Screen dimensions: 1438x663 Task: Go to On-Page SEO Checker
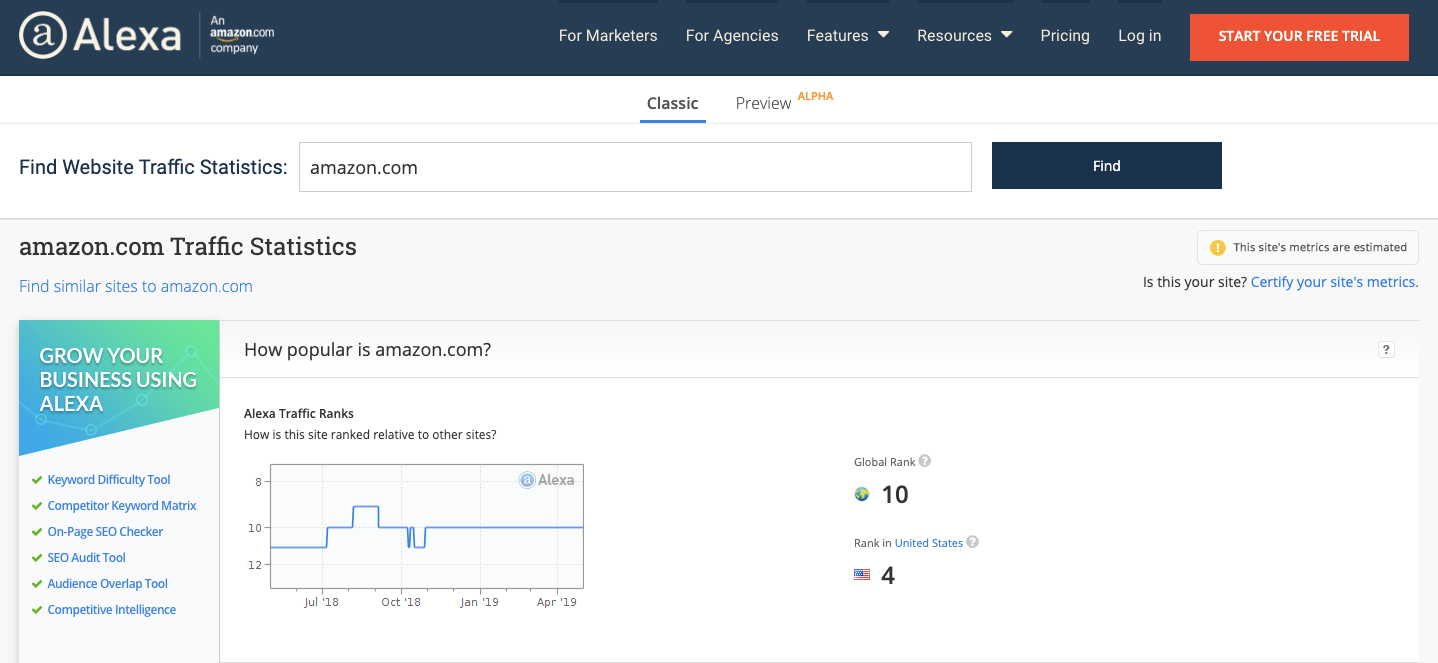coord(105,532)
